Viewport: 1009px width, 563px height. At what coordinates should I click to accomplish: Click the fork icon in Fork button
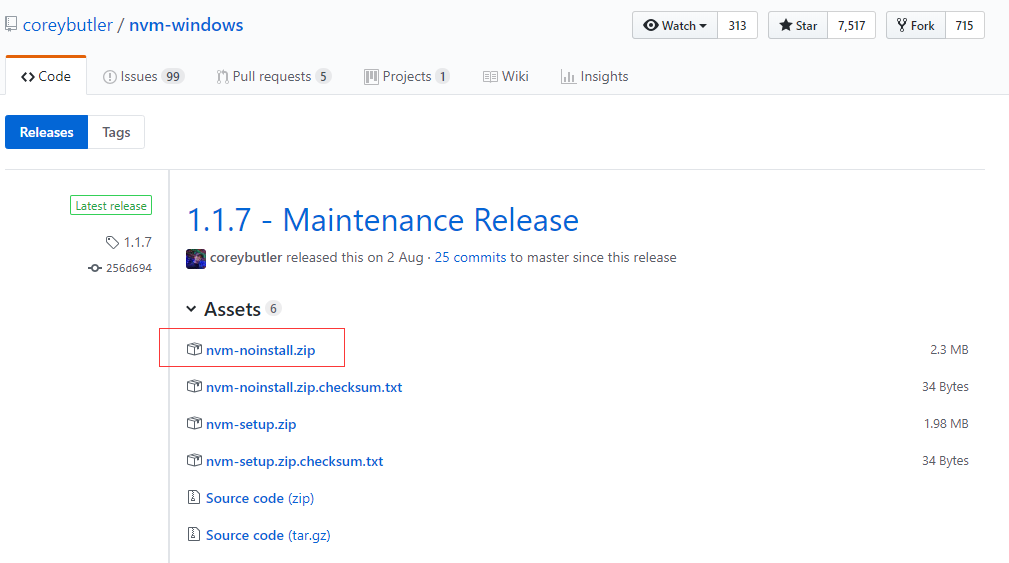902,25
